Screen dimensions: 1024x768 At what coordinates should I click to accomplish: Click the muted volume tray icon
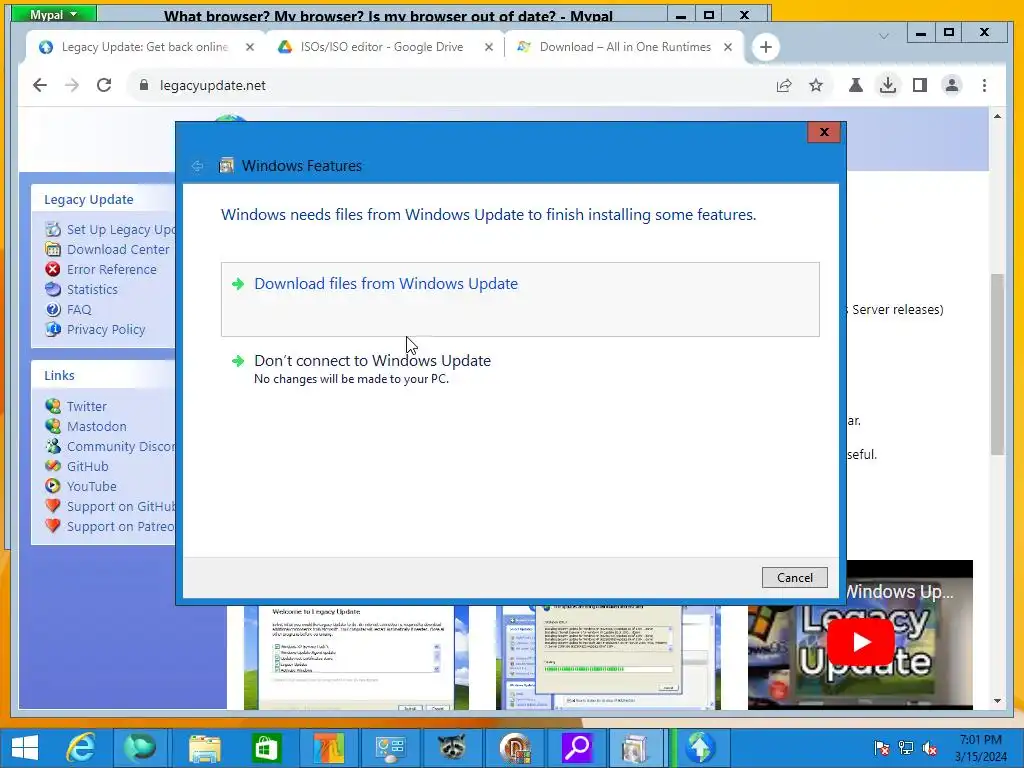pos(930,748)
